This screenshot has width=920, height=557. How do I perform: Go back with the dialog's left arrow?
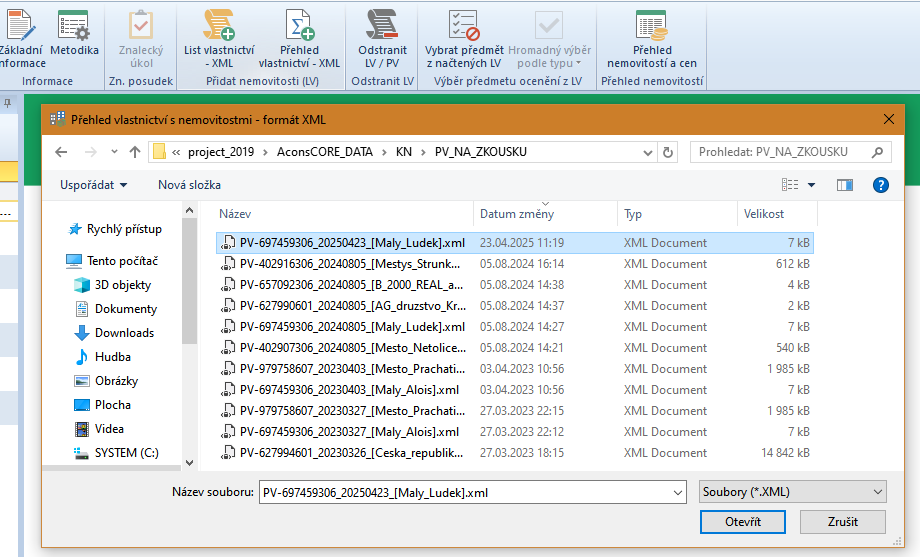pos(61,152)
